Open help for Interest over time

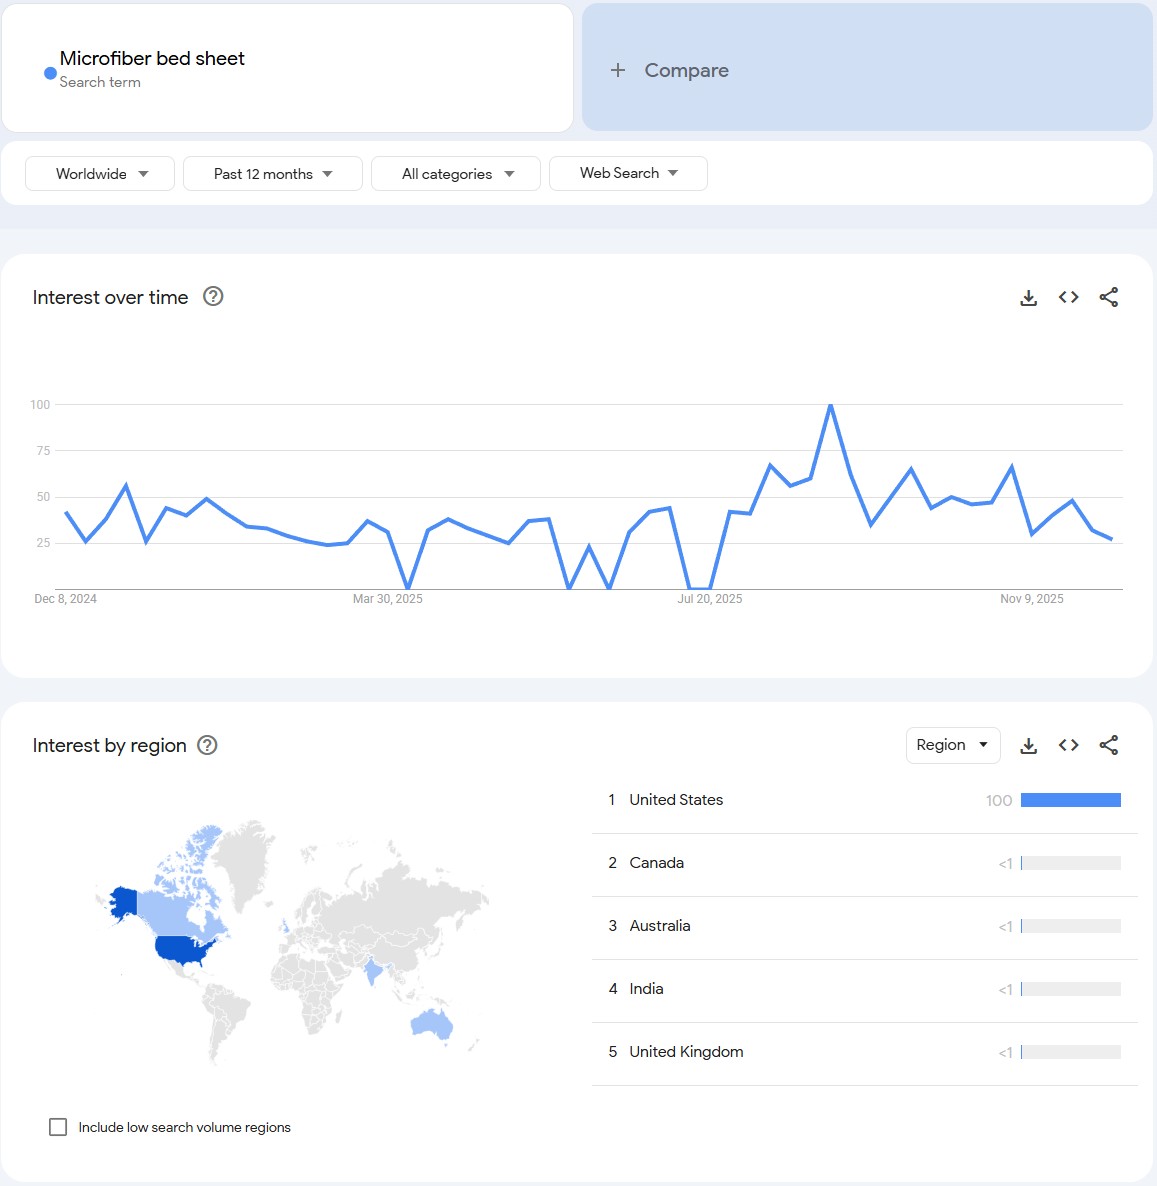[213, 296]
